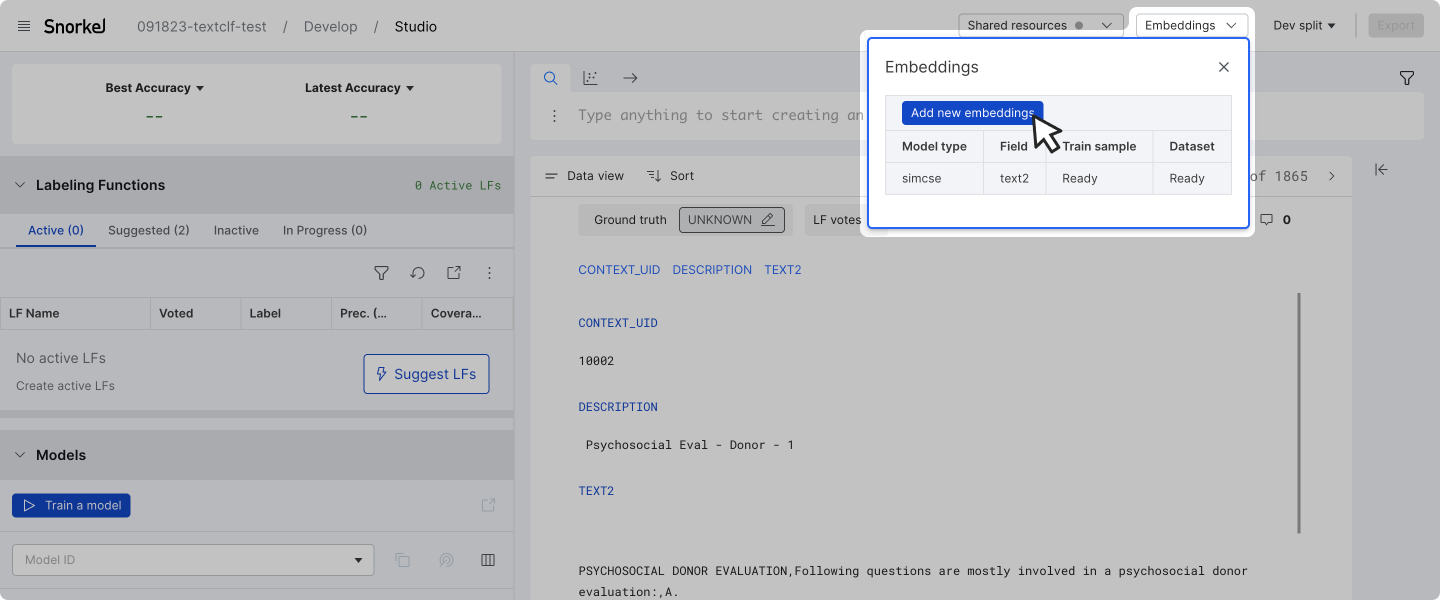Screen dimensions: 1440x600
Task: Open the Embeddings dropdown
Action: click(1192, 26)
